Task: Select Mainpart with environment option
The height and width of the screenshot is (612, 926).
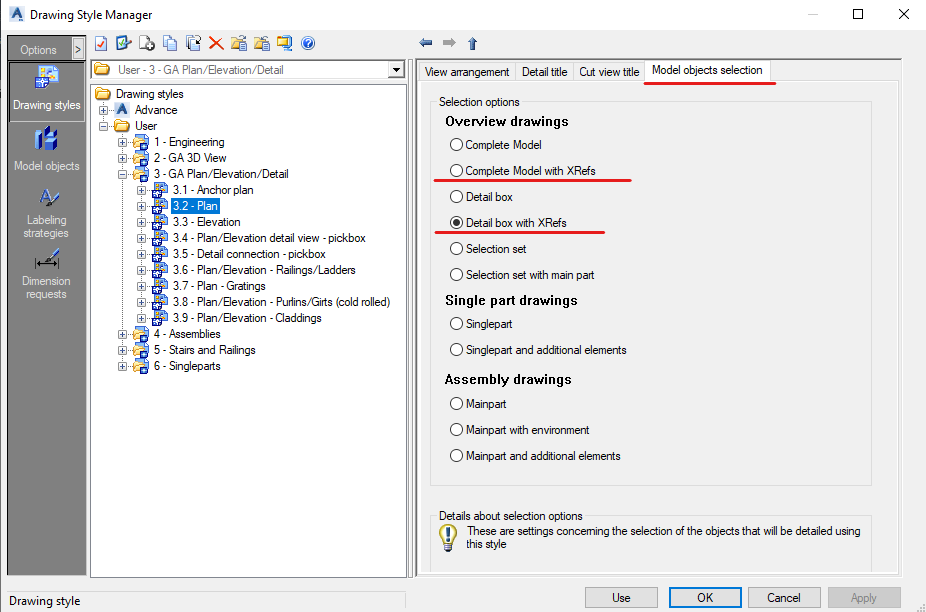Action: pyautogui.click(x=456, y=430)
